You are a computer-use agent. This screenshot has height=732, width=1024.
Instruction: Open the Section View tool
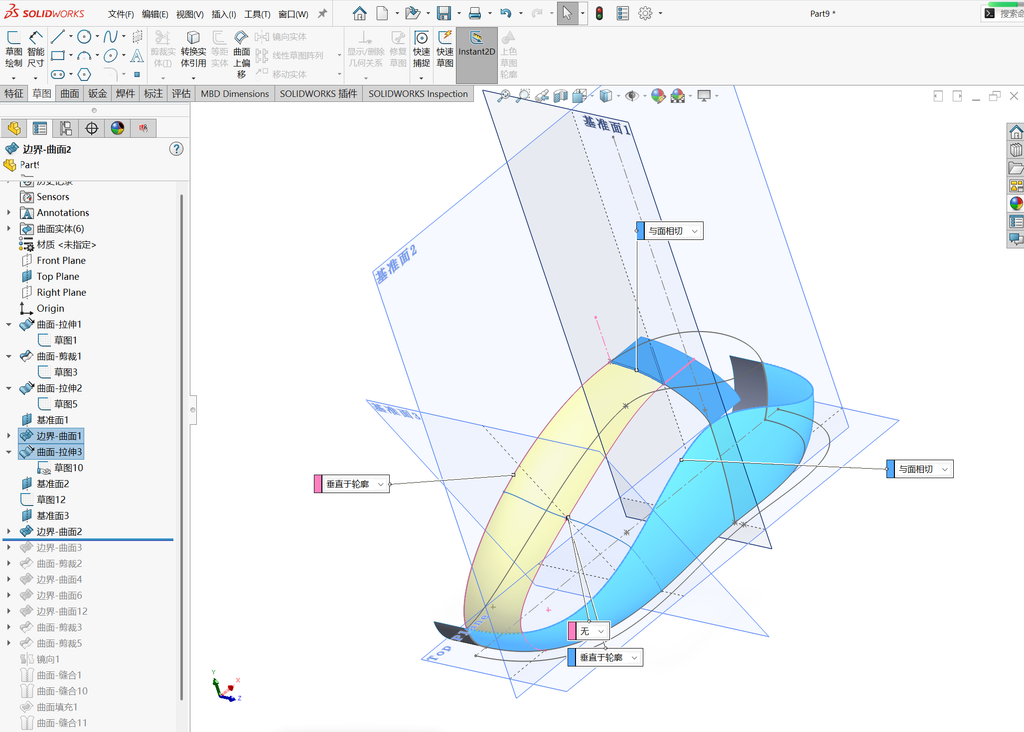point(560,96)
